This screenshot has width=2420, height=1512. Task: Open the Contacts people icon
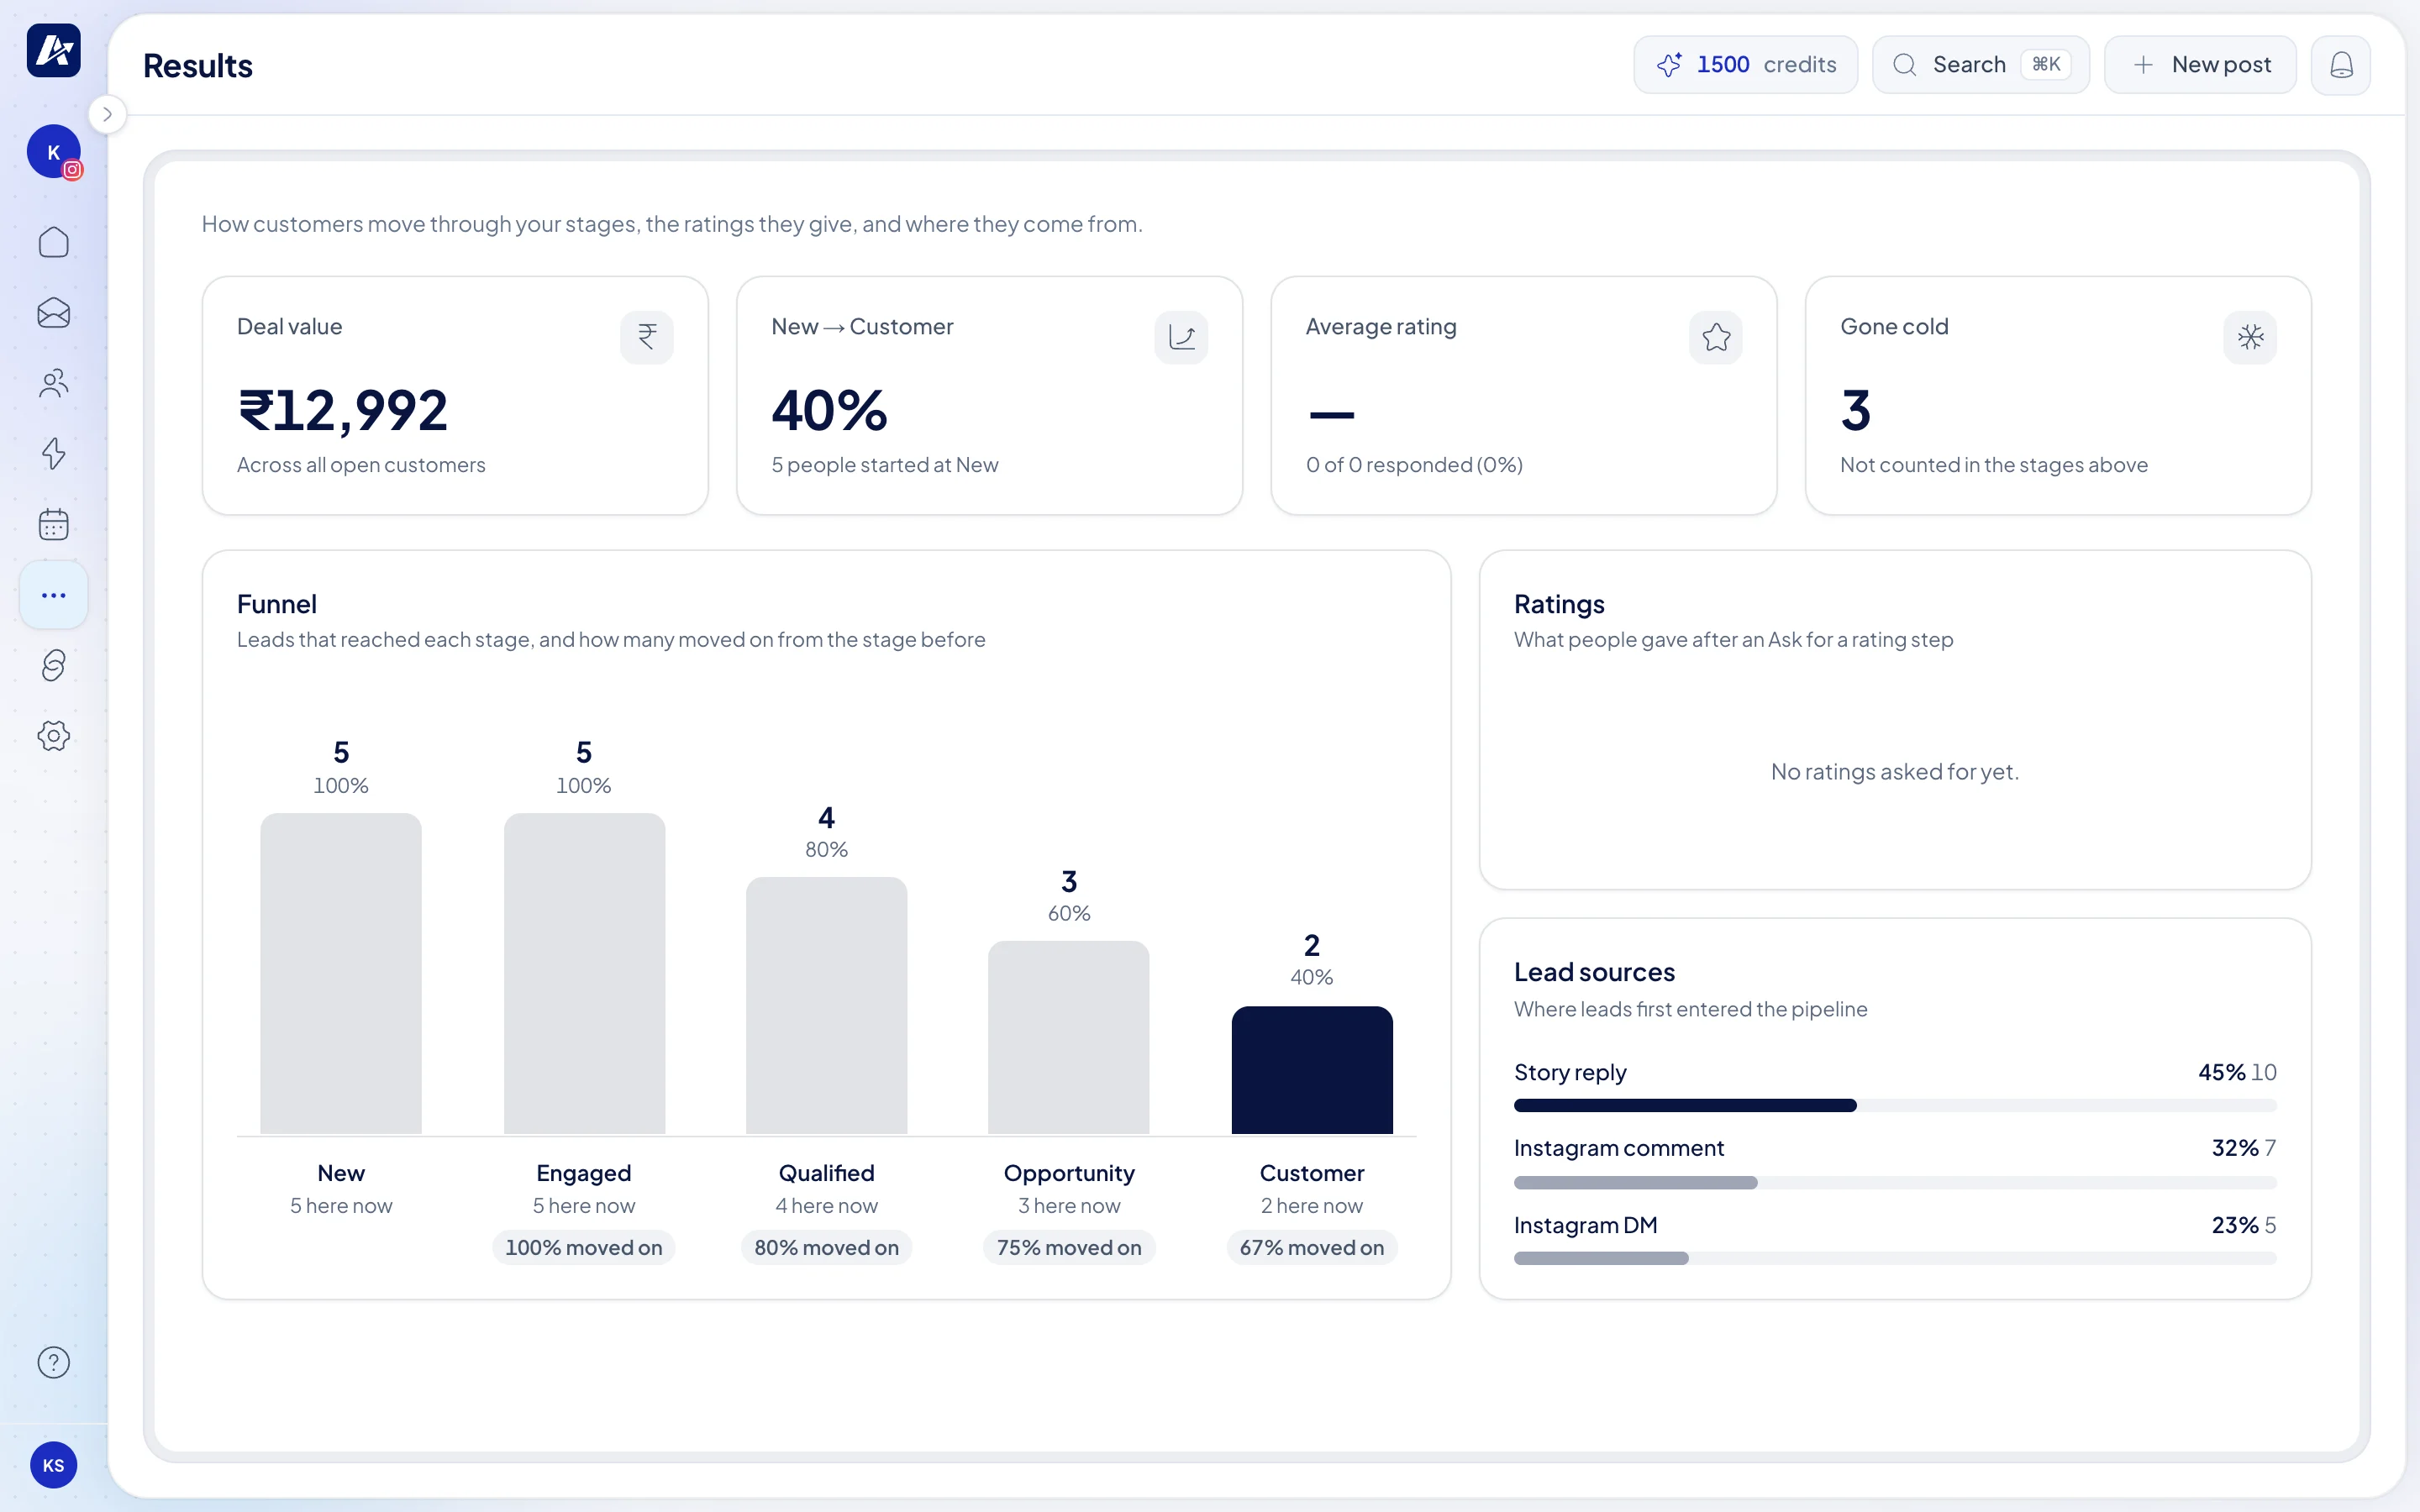click(53, 383)
